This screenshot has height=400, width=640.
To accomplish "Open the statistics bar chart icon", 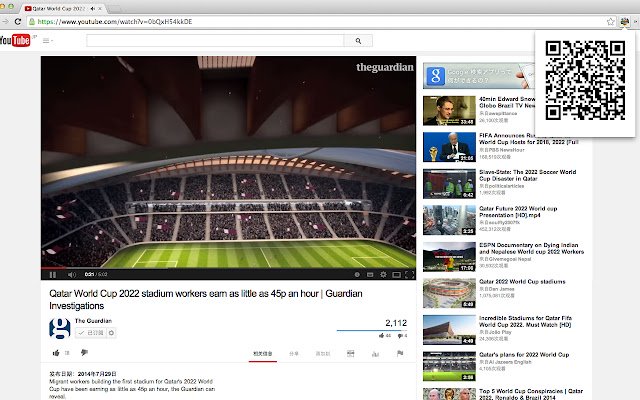I will (x=376, y=354).
